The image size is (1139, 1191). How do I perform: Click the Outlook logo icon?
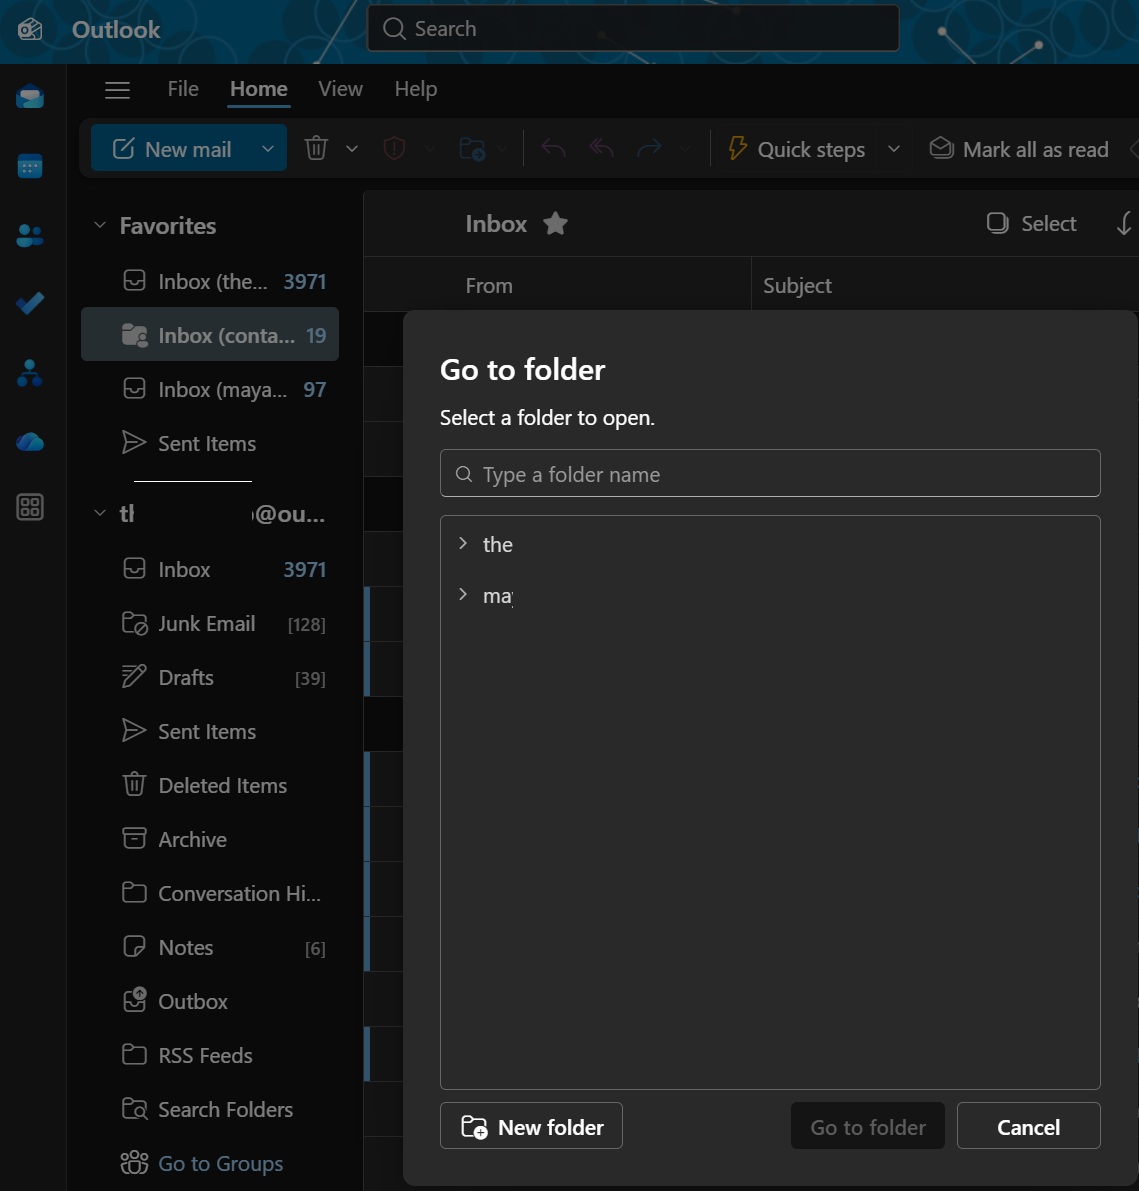coord(30,30)
